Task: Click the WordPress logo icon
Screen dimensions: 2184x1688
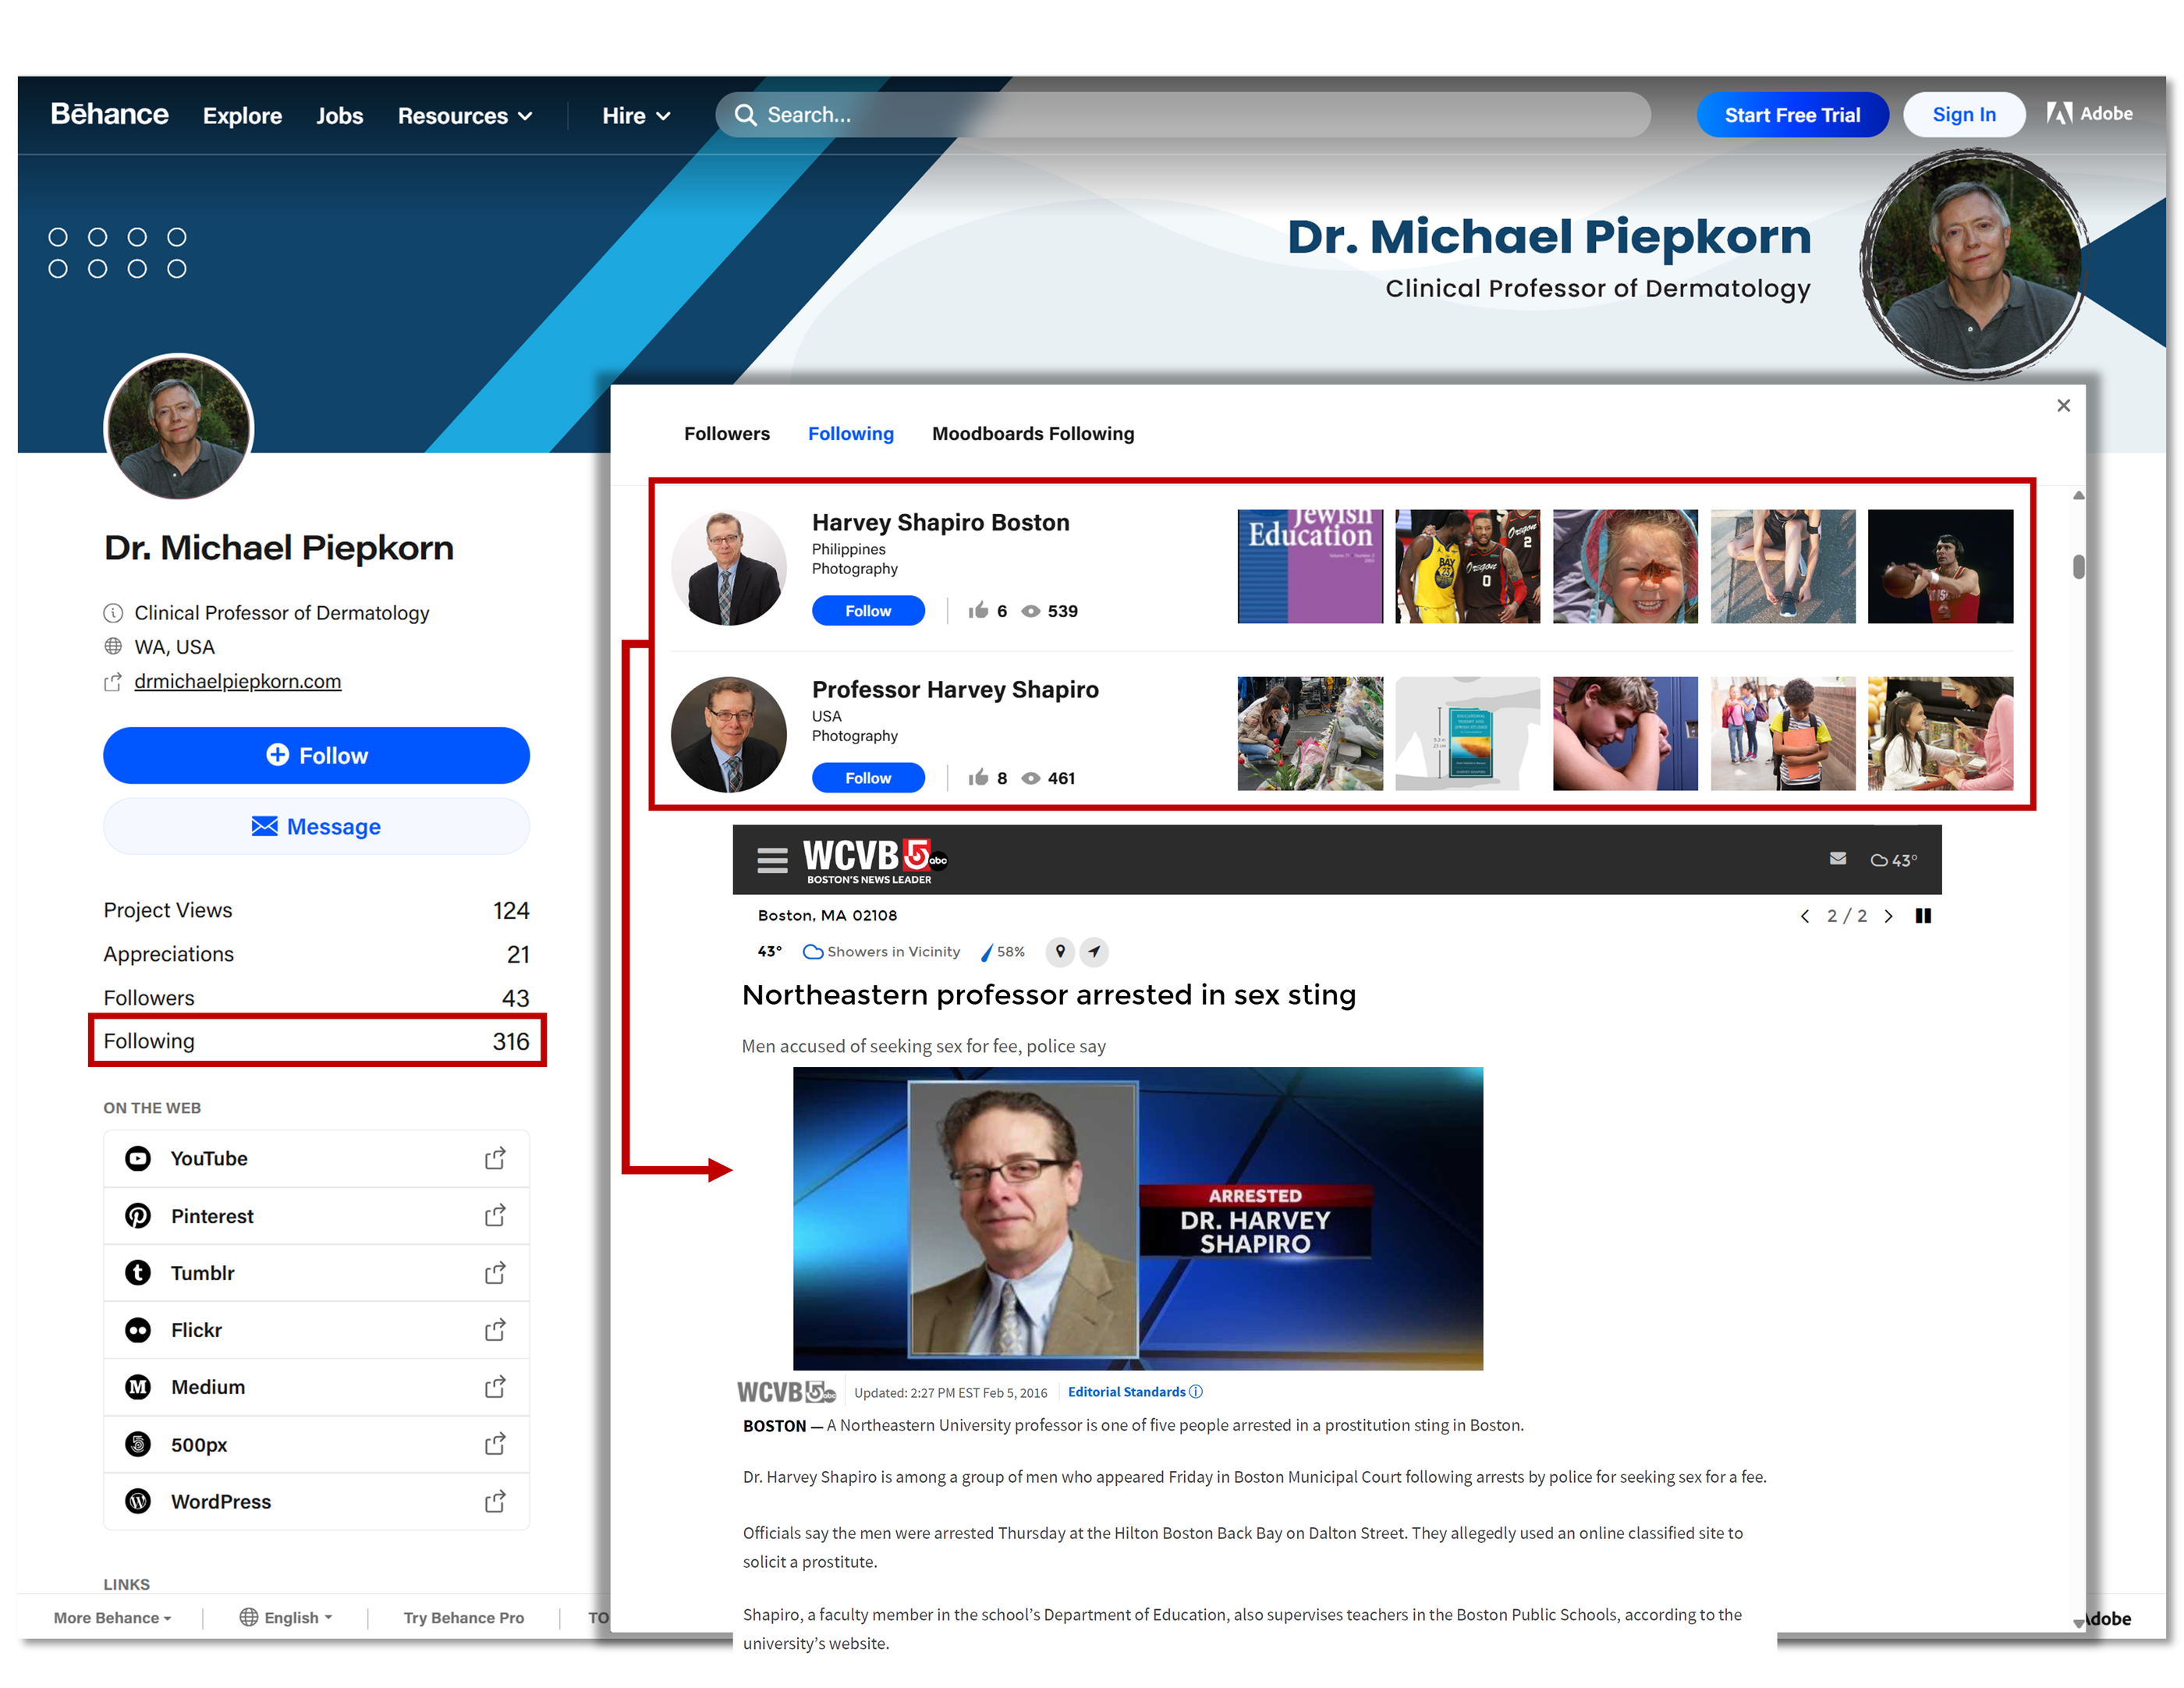Action: click(138, 1502)
